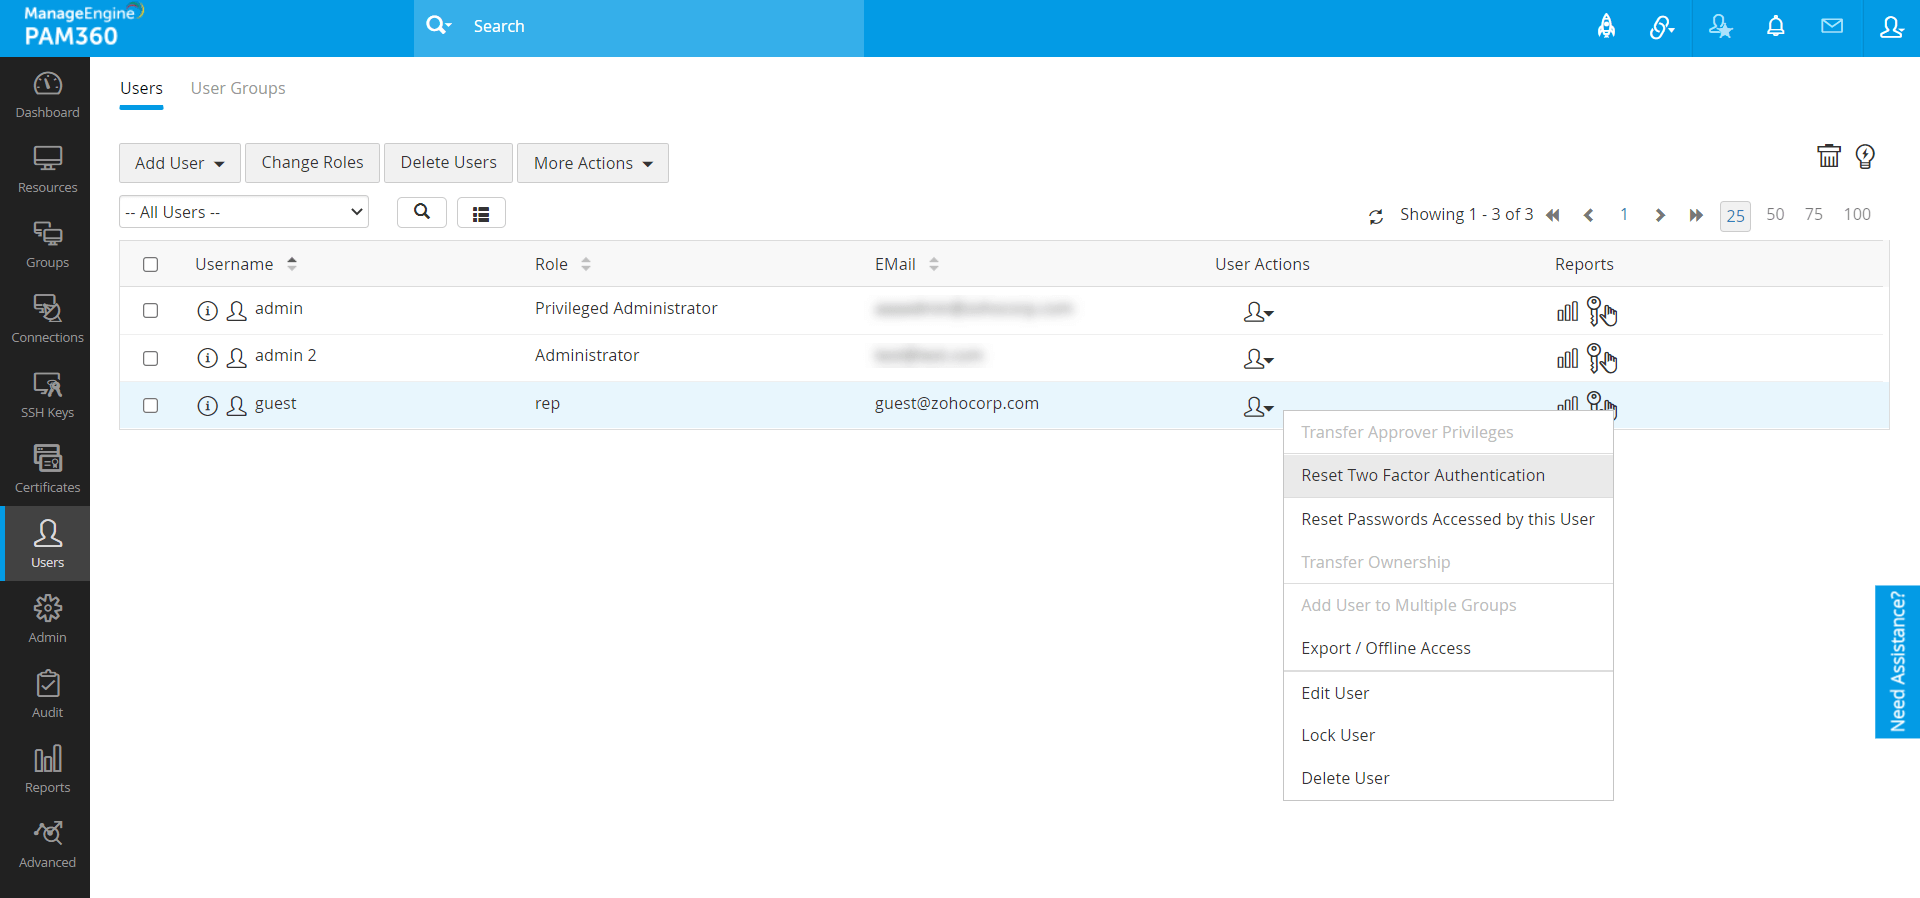The height and width of the screenshot is (898, 1920).
Task: Click the lightbulb tips icon
Action: pos(1865,156)
